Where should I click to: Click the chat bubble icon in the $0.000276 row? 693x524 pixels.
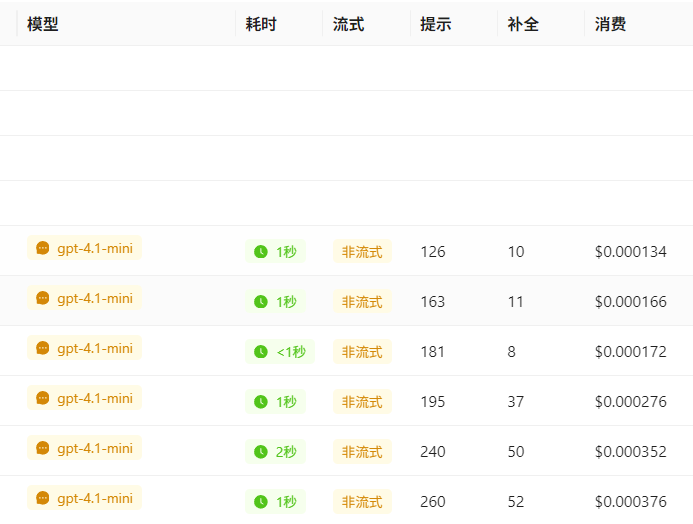[42, 398]
